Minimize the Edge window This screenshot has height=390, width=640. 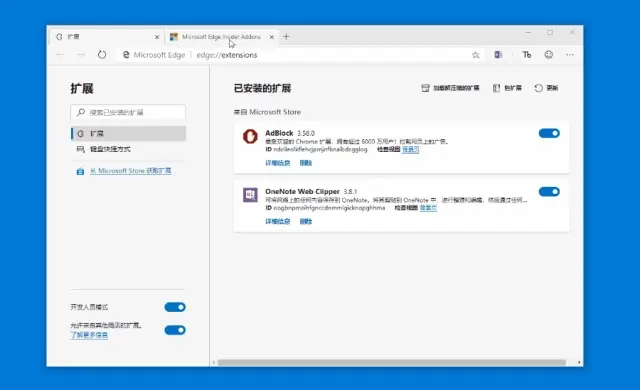[x=528, y=33]
